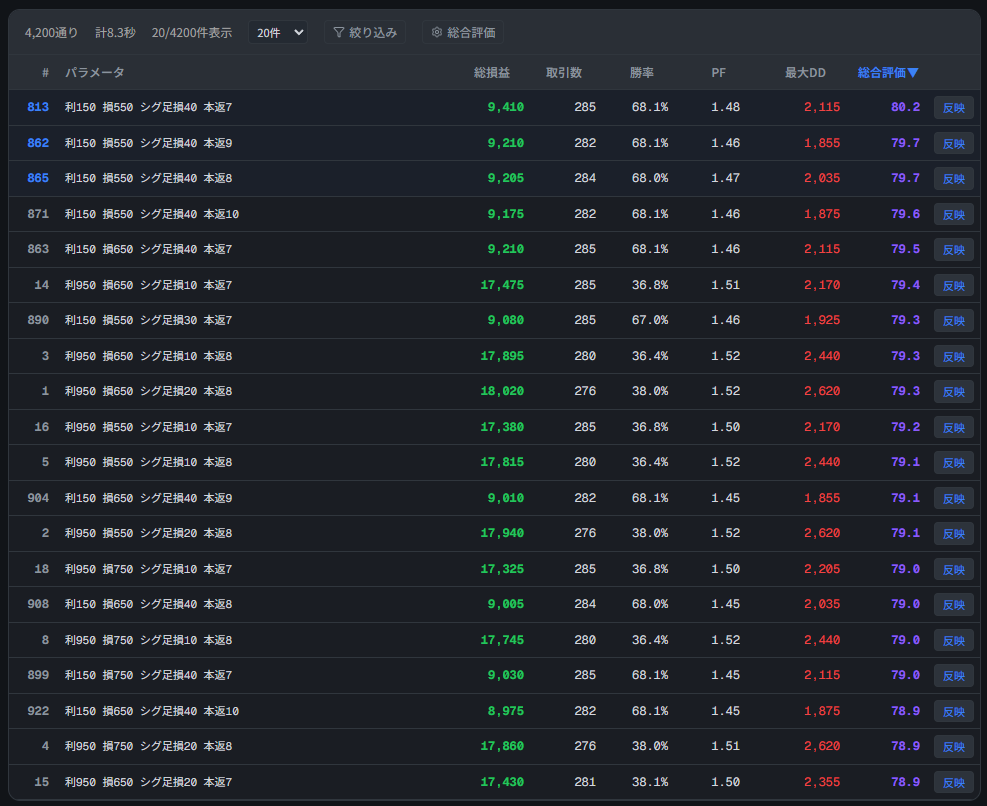Apply row 15 using 反映 button
987x806 pixels.
[954, 782]
